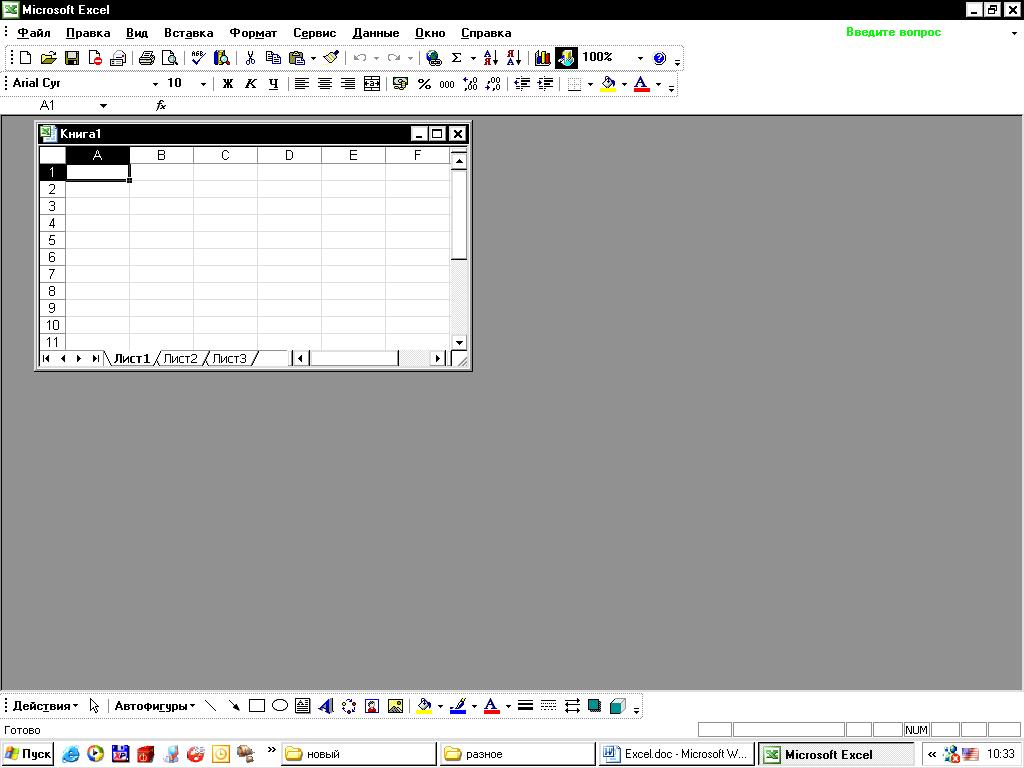Image resolution: width=1024 pixels, height=768 pixels.
Task: Open the Автофигуры dropdown
Action: point(155,706)
